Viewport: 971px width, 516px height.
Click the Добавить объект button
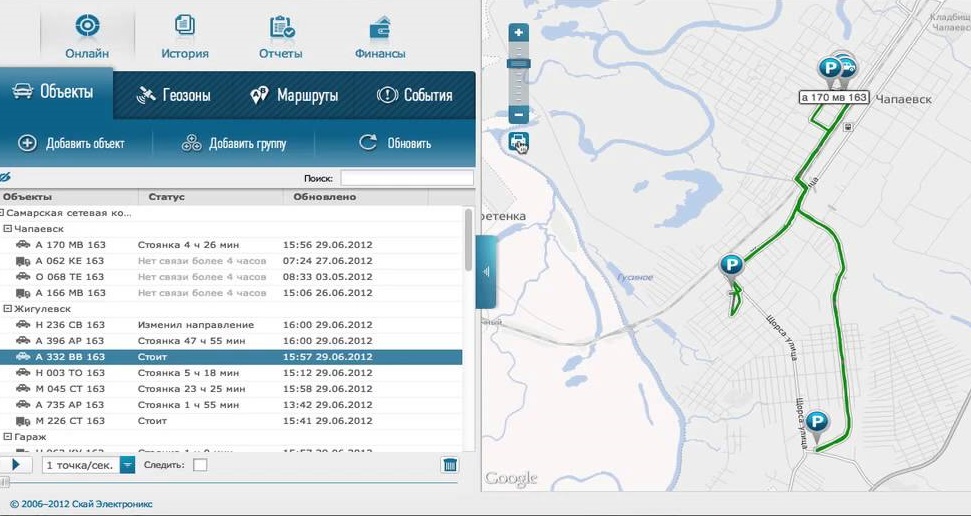coord(71,144)
